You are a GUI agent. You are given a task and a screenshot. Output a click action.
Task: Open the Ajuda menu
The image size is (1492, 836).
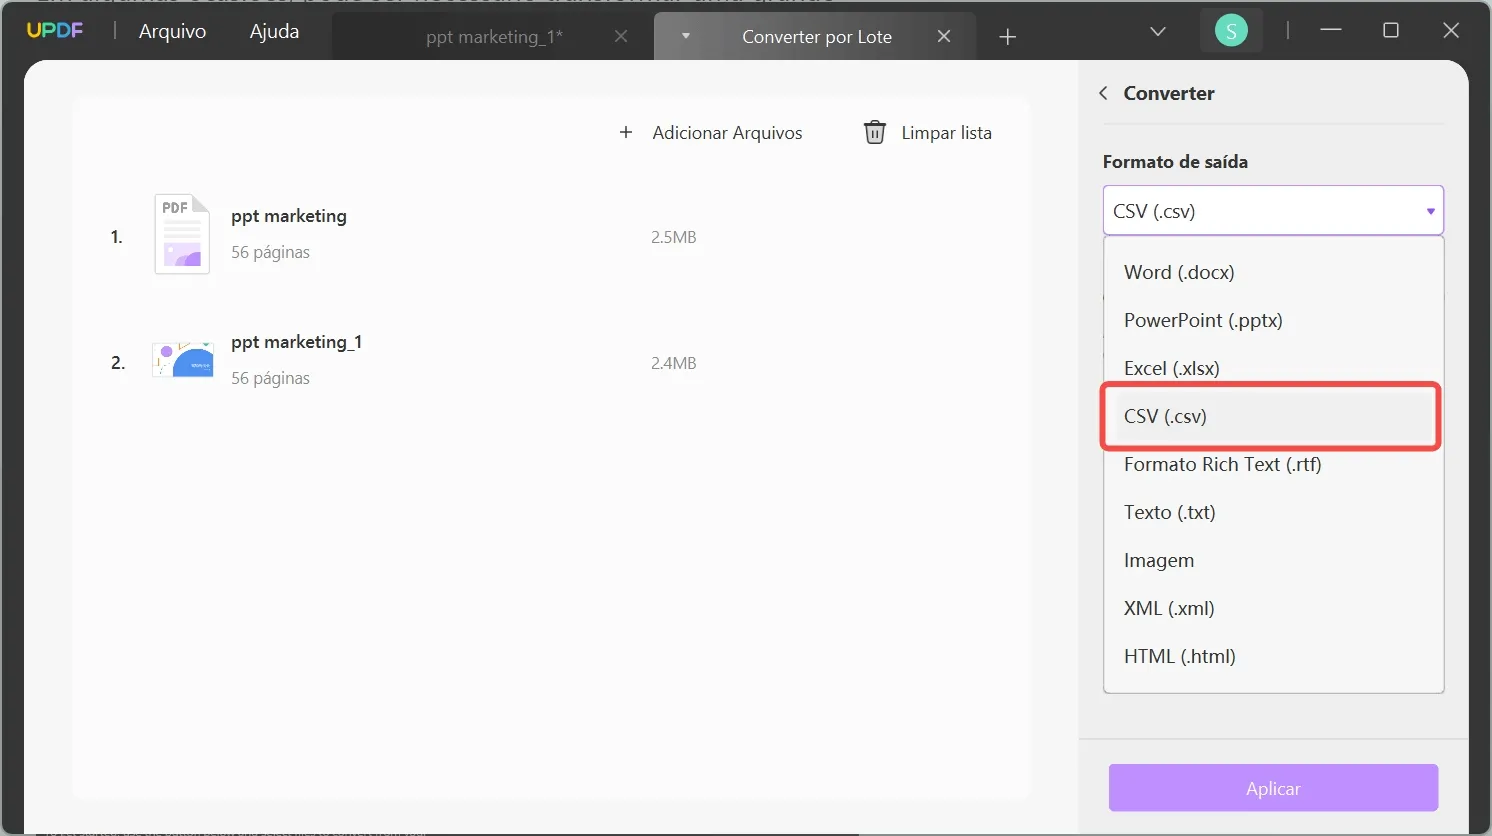point(273,31)
